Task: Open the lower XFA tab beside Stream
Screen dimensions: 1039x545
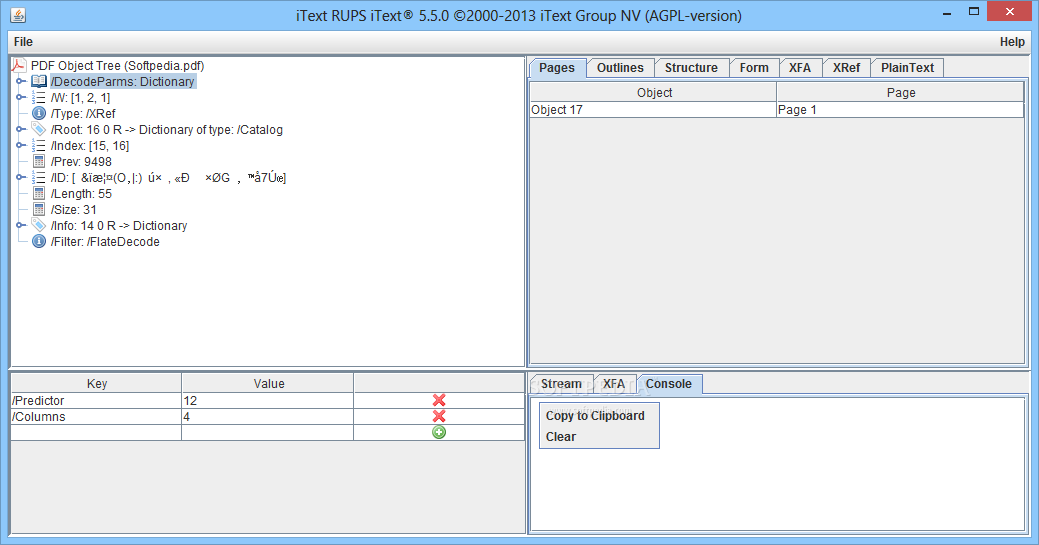Action: point(614,384)
